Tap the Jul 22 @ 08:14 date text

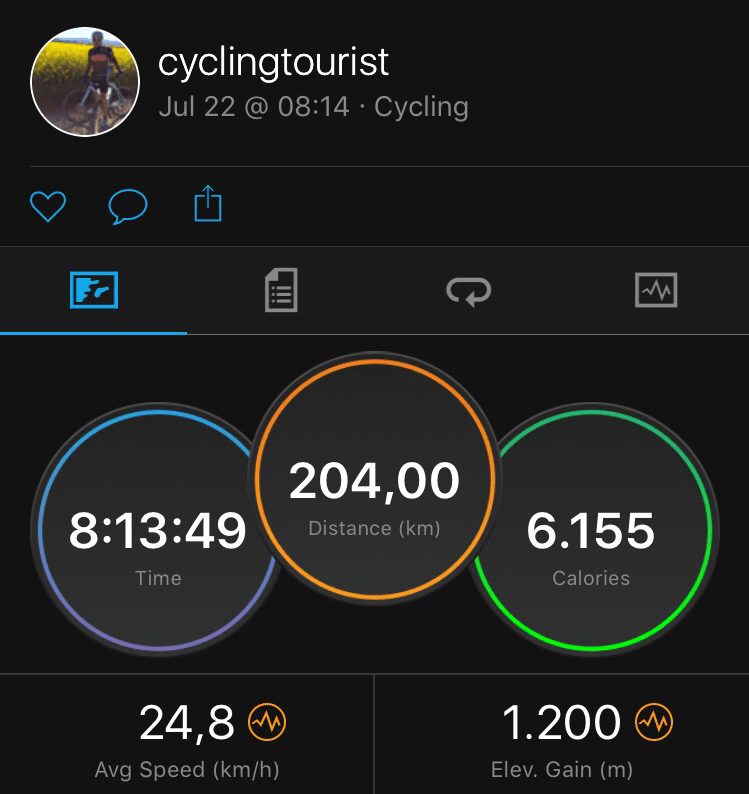coord(254,107)
